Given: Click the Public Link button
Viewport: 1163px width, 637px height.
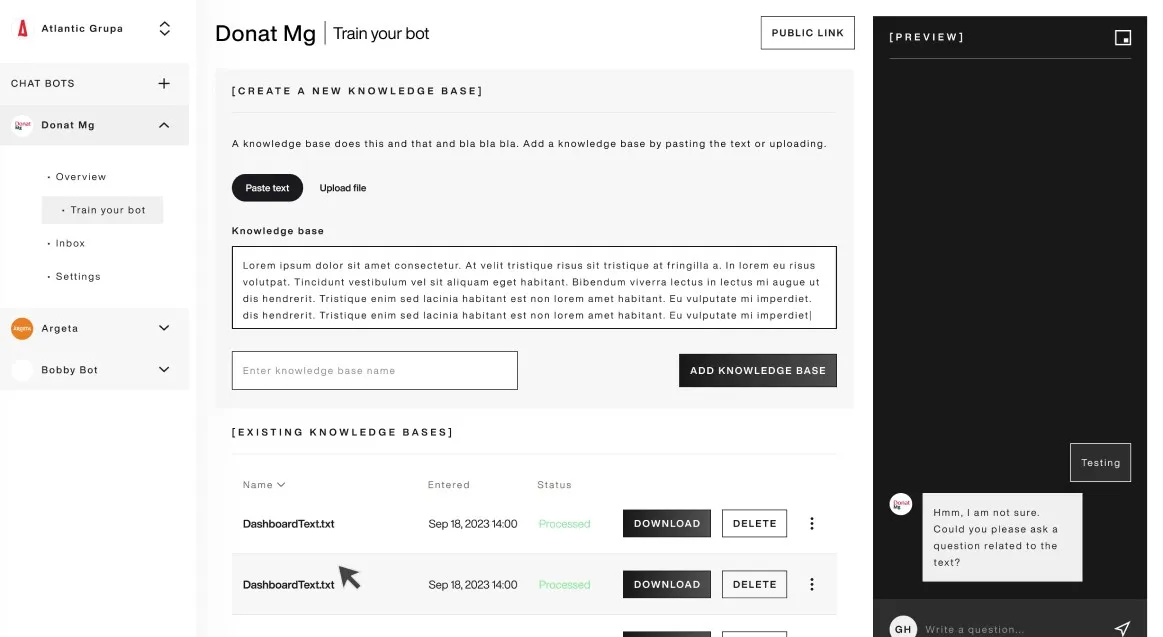Looking at the screenshot, I should pos(807,33).
